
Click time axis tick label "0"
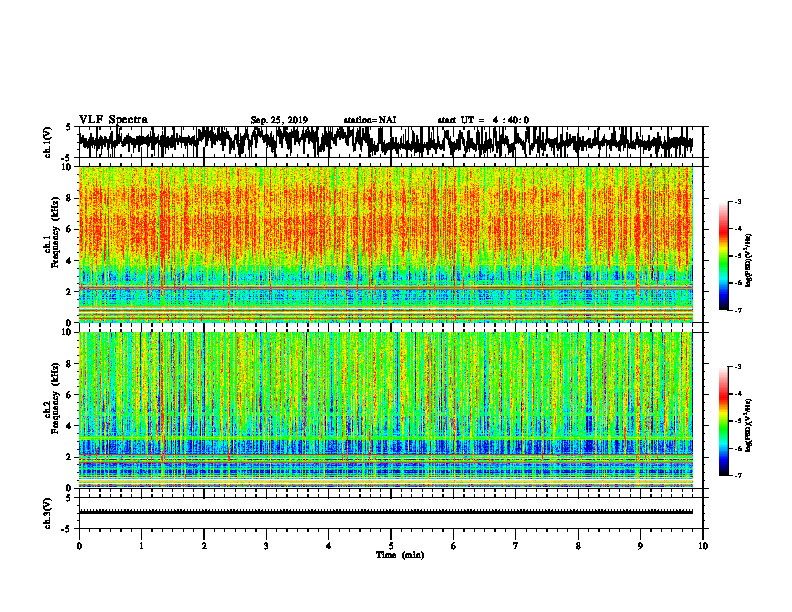(79, 546)
